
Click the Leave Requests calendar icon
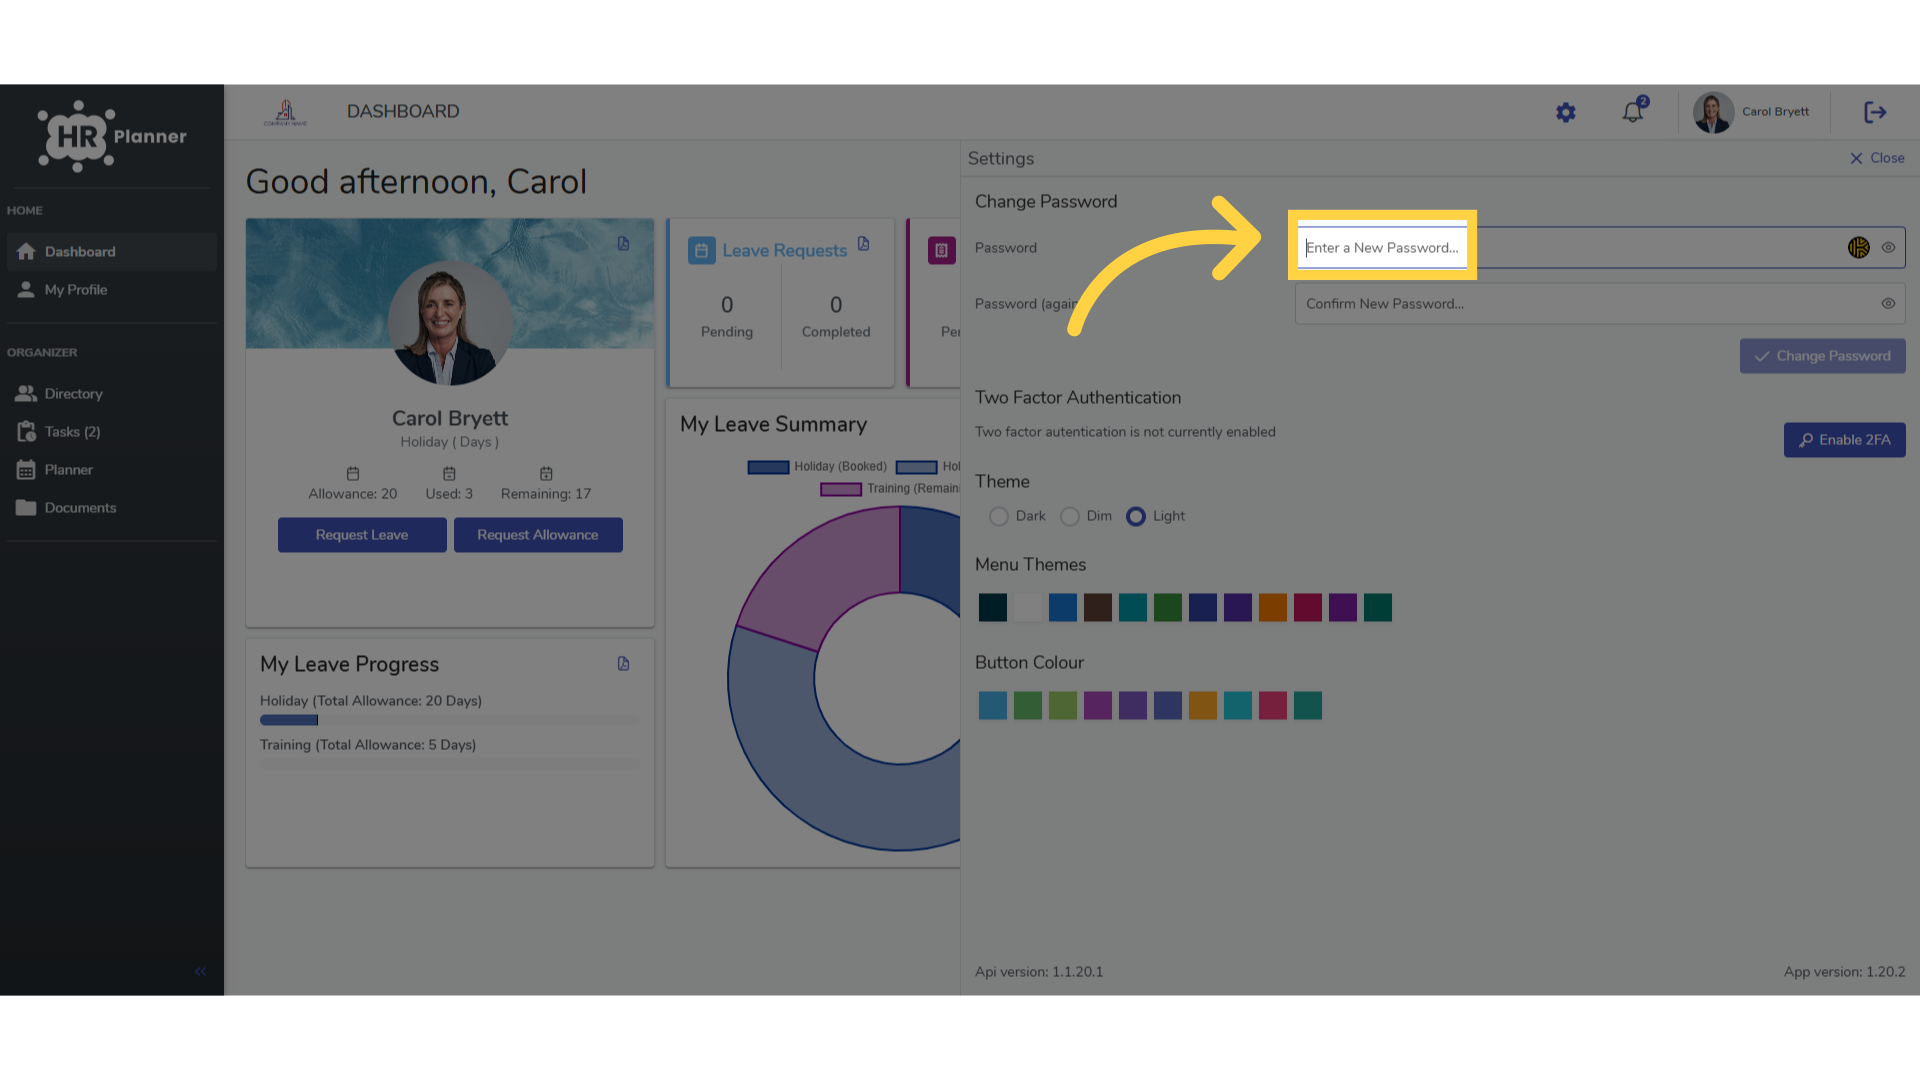[701, 250]
